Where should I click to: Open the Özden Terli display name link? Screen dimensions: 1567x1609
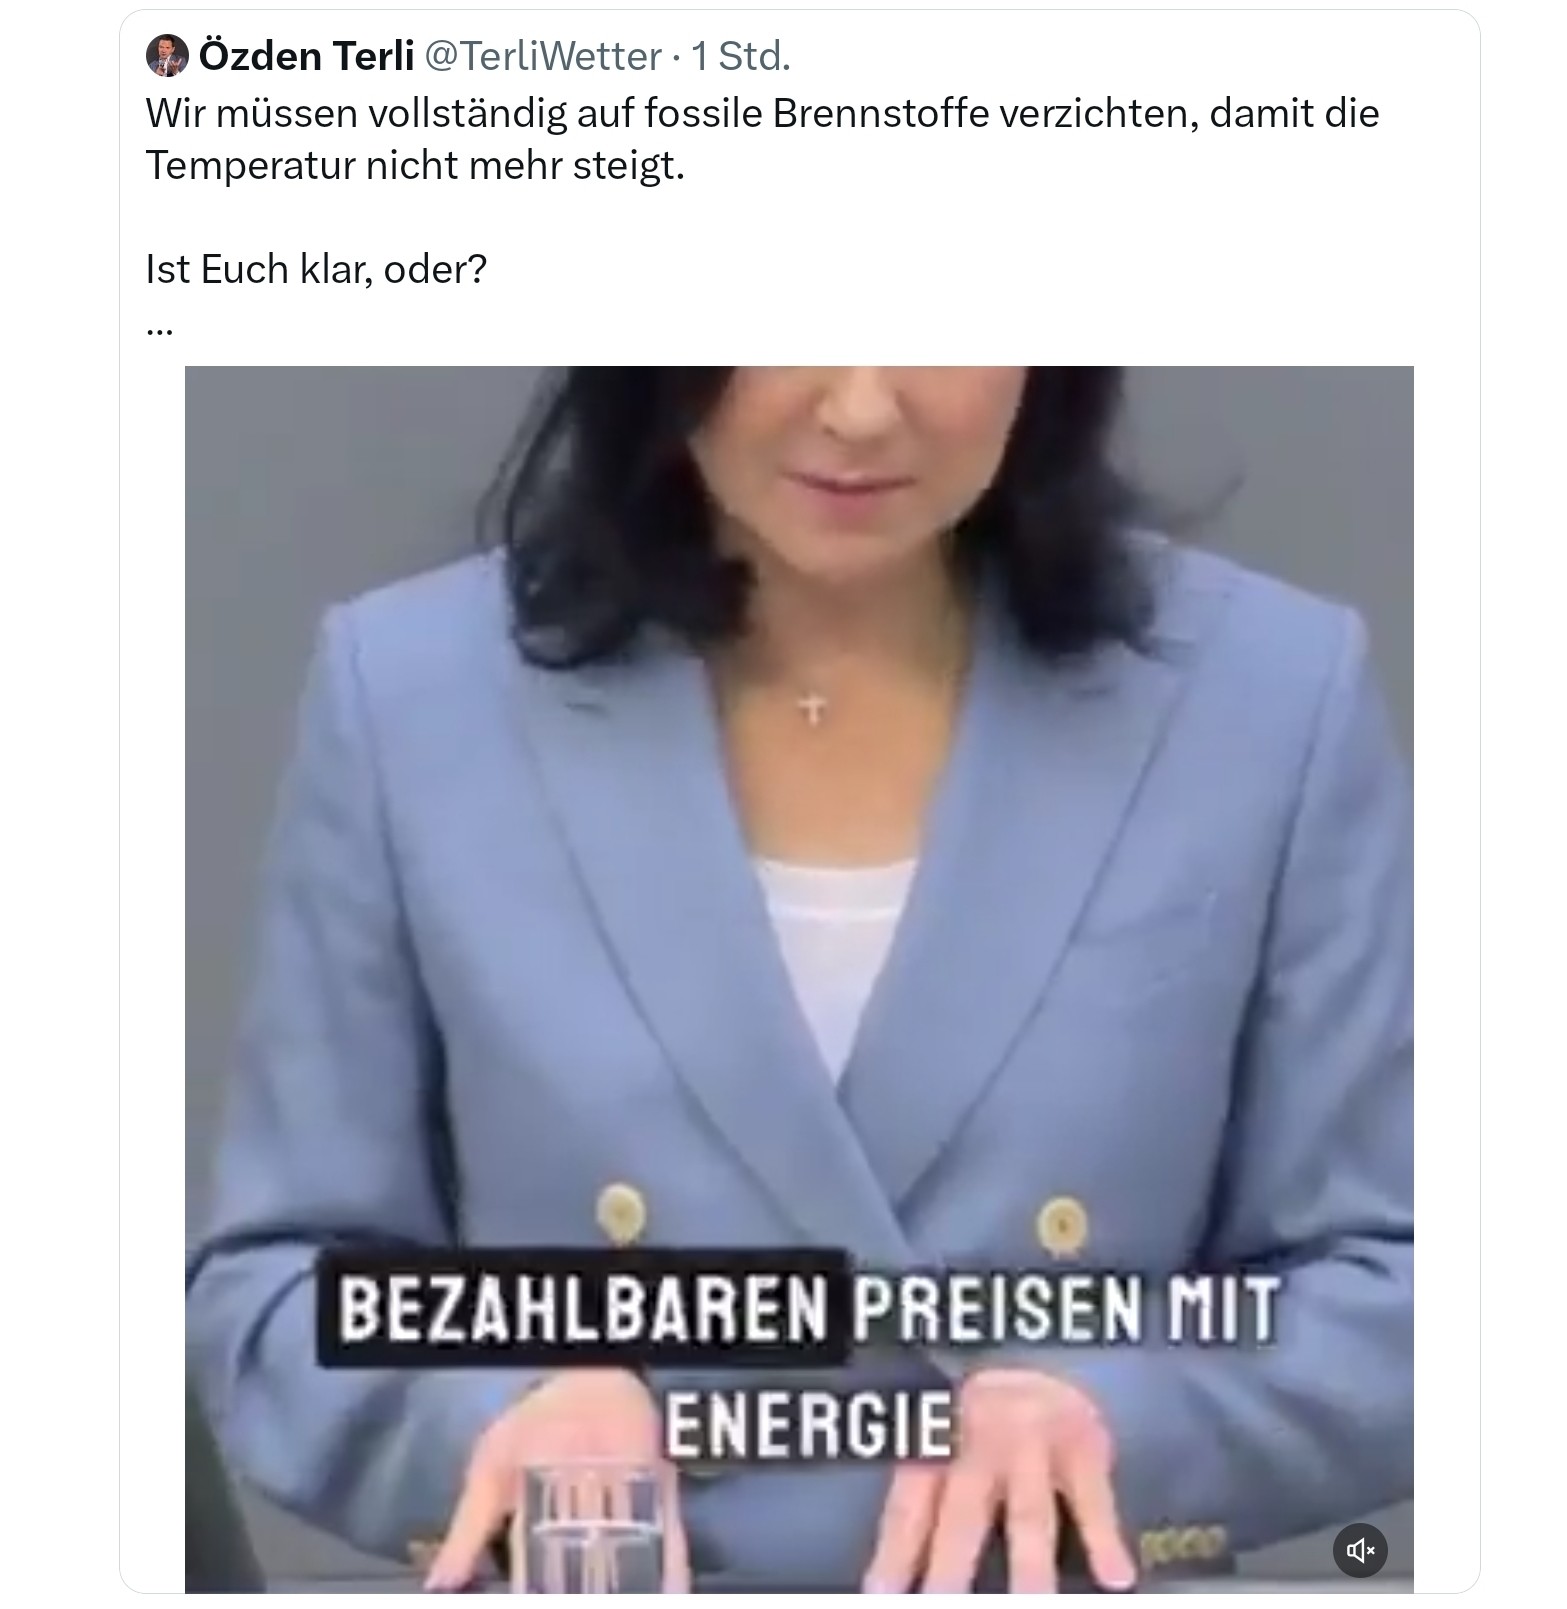click(x=306, y=56)
